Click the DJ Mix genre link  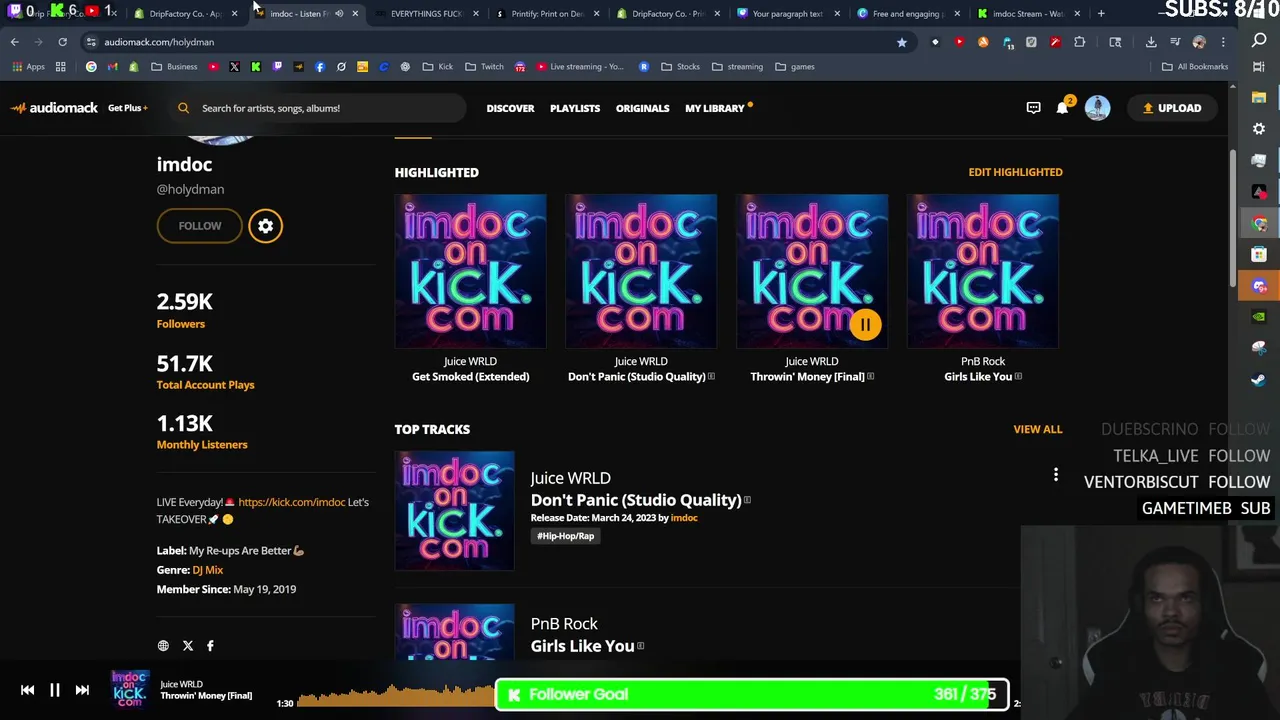[208, 570]
